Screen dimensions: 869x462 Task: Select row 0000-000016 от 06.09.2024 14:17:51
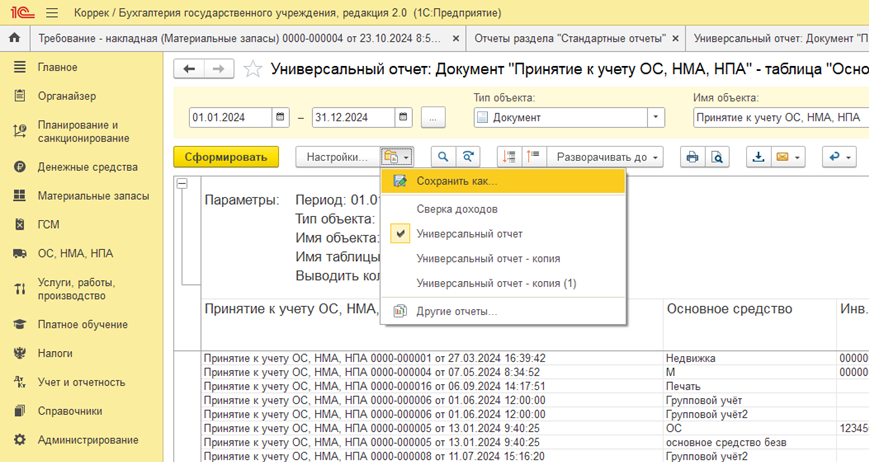(375, 386)
